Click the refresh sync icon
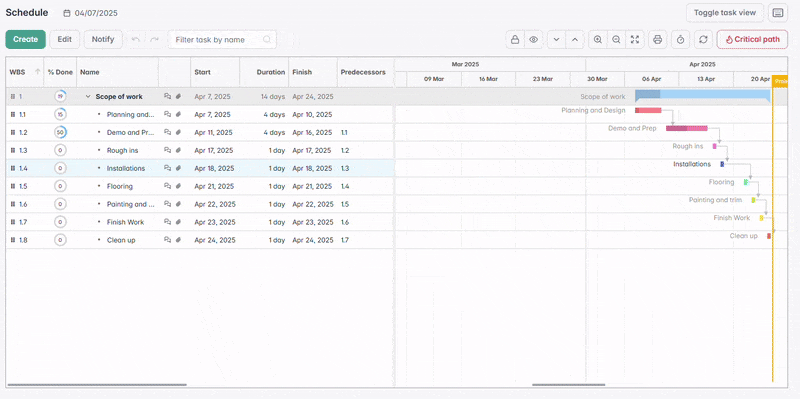The image size is (800, 399). (703, 39)
